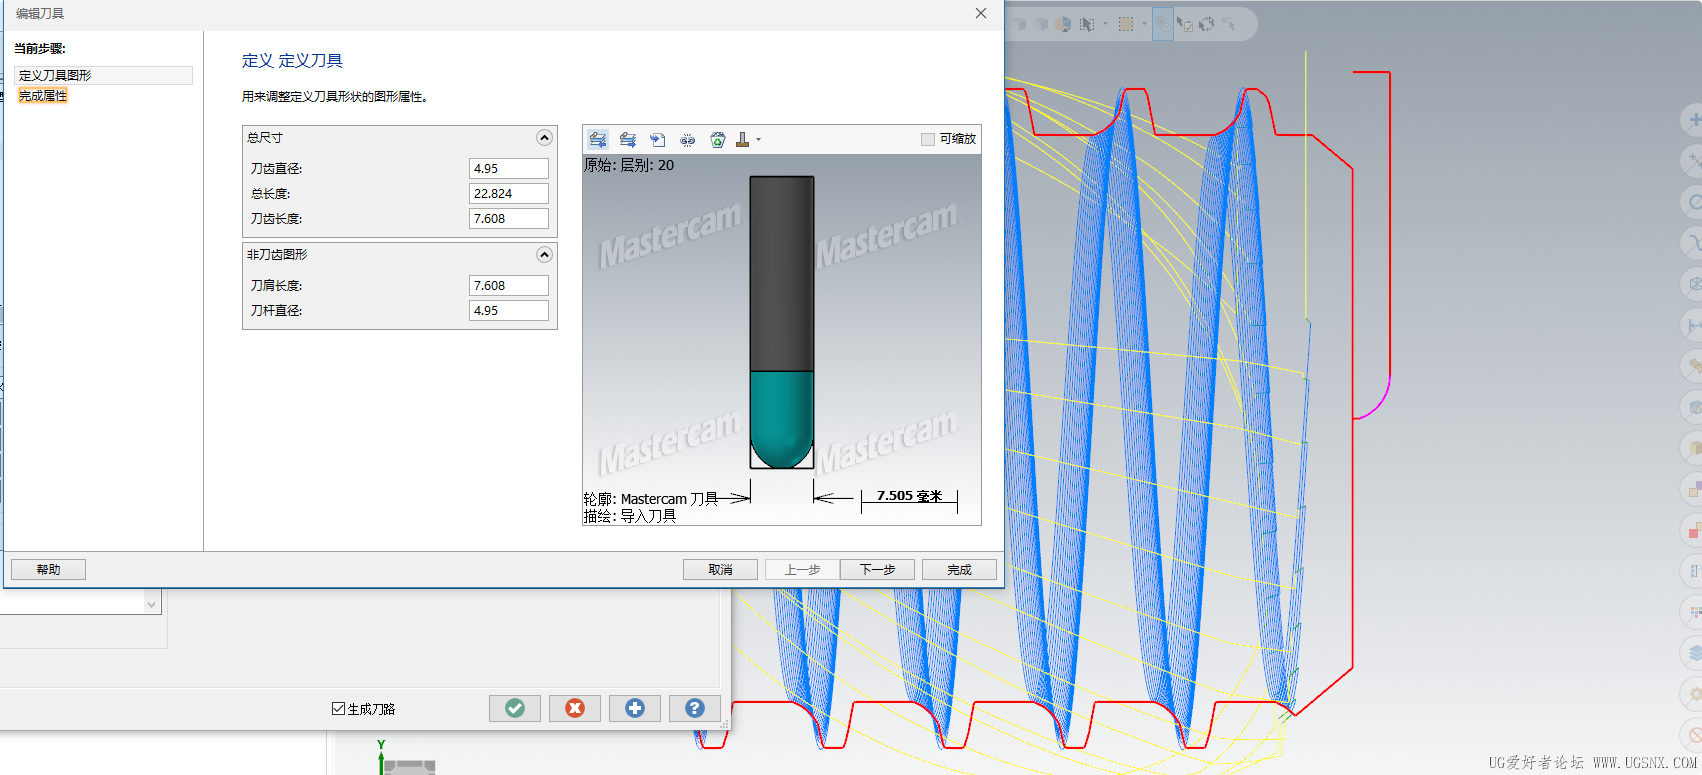The image size is (1702, 775).
Task: Click the red square icon in the right side toolbar
Action: [x=1695, y=531]
